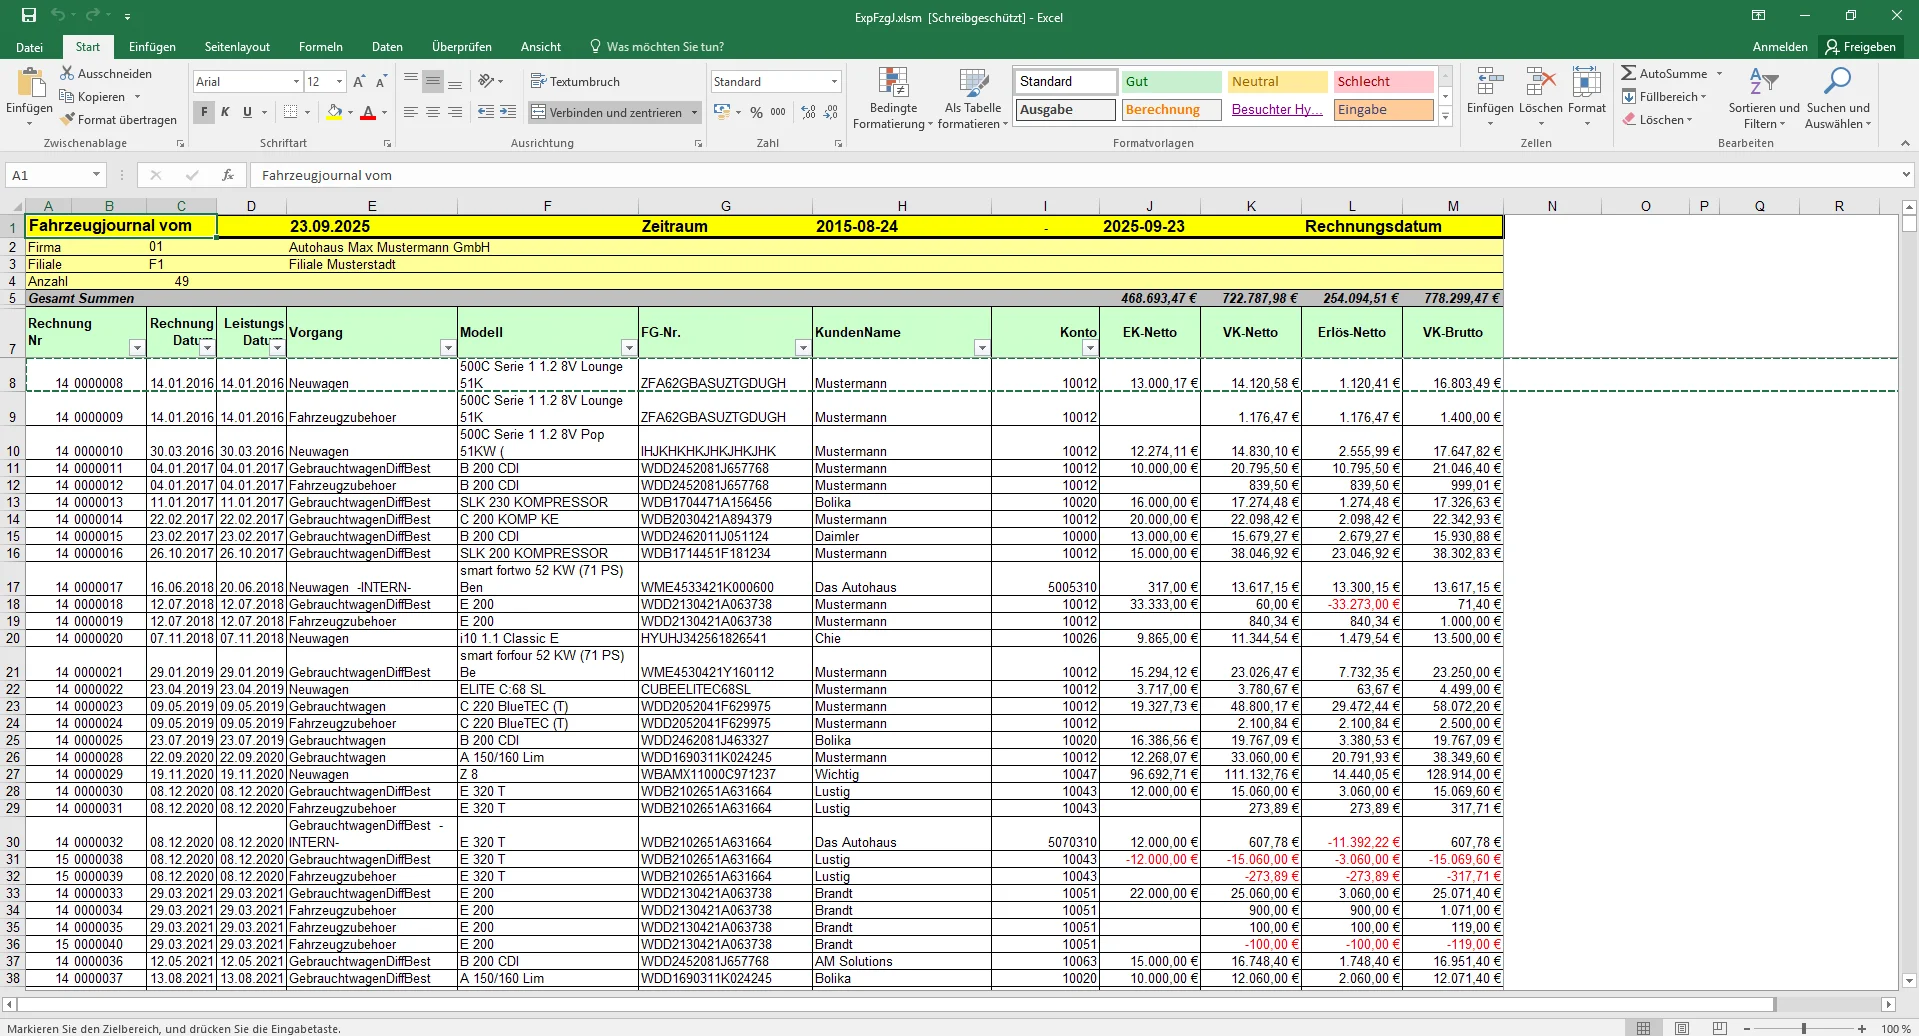
Task: Apply fill color bucket icon
Action: click(x=334, y=112)
